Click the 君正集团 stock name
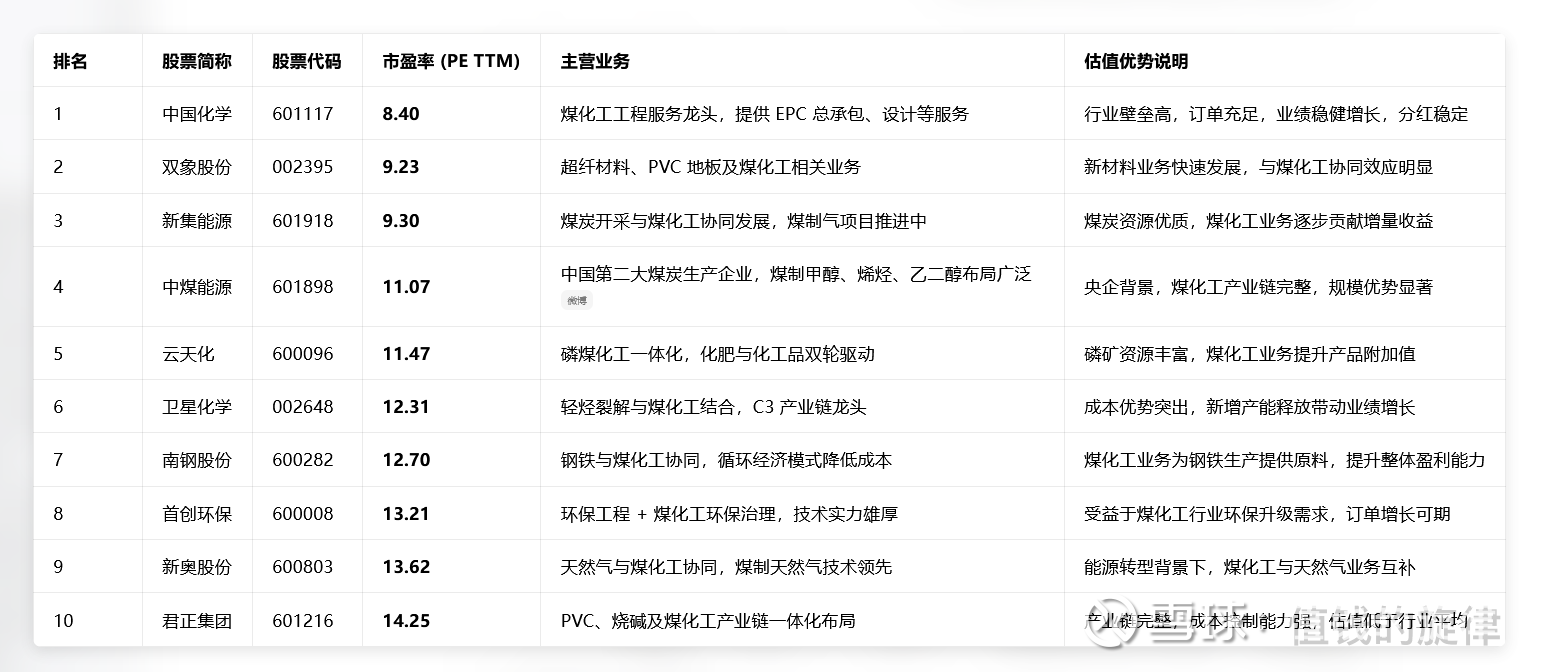 197,621
